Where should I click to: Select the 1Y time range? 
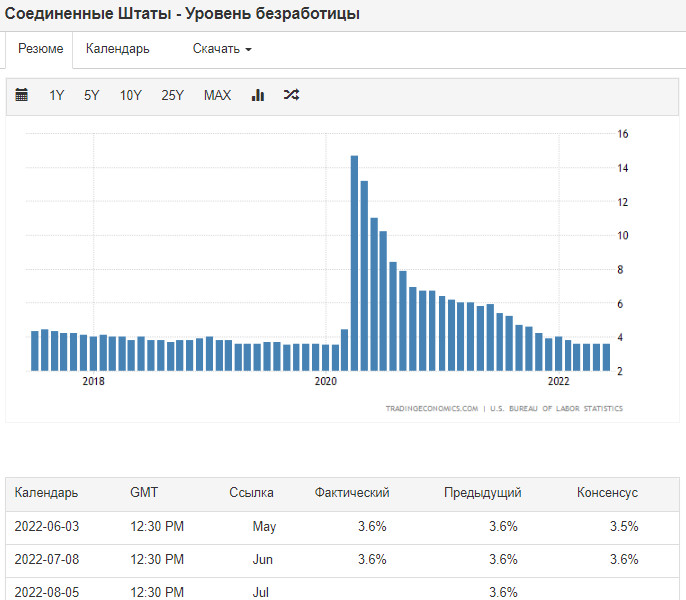point(57,95)
